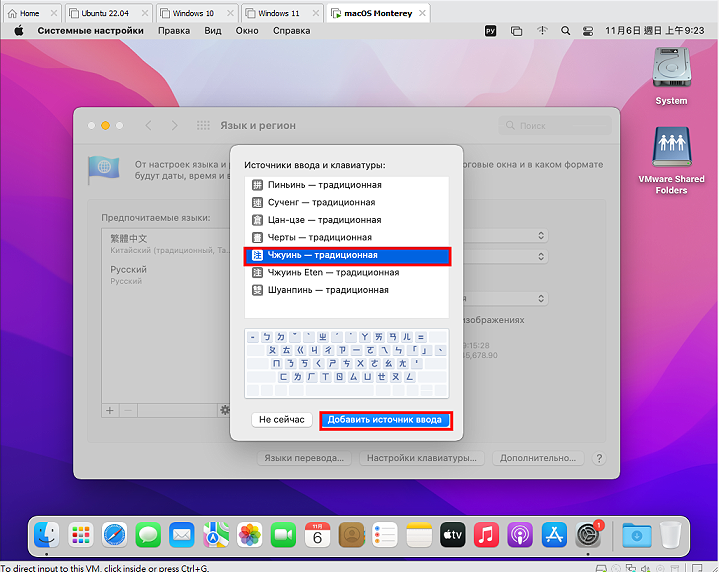Open Mail app in the Dock
This screenshot has width=720, height=572.
pos(182,535)
